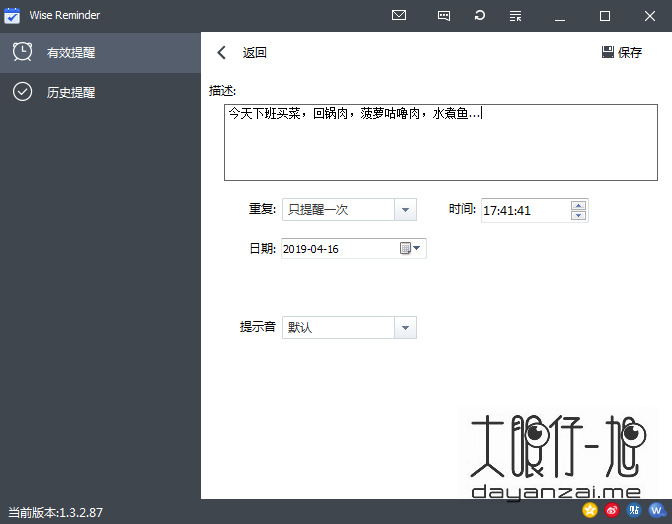
Task: Open the date picker calendar icon
Action: point(410,248)
